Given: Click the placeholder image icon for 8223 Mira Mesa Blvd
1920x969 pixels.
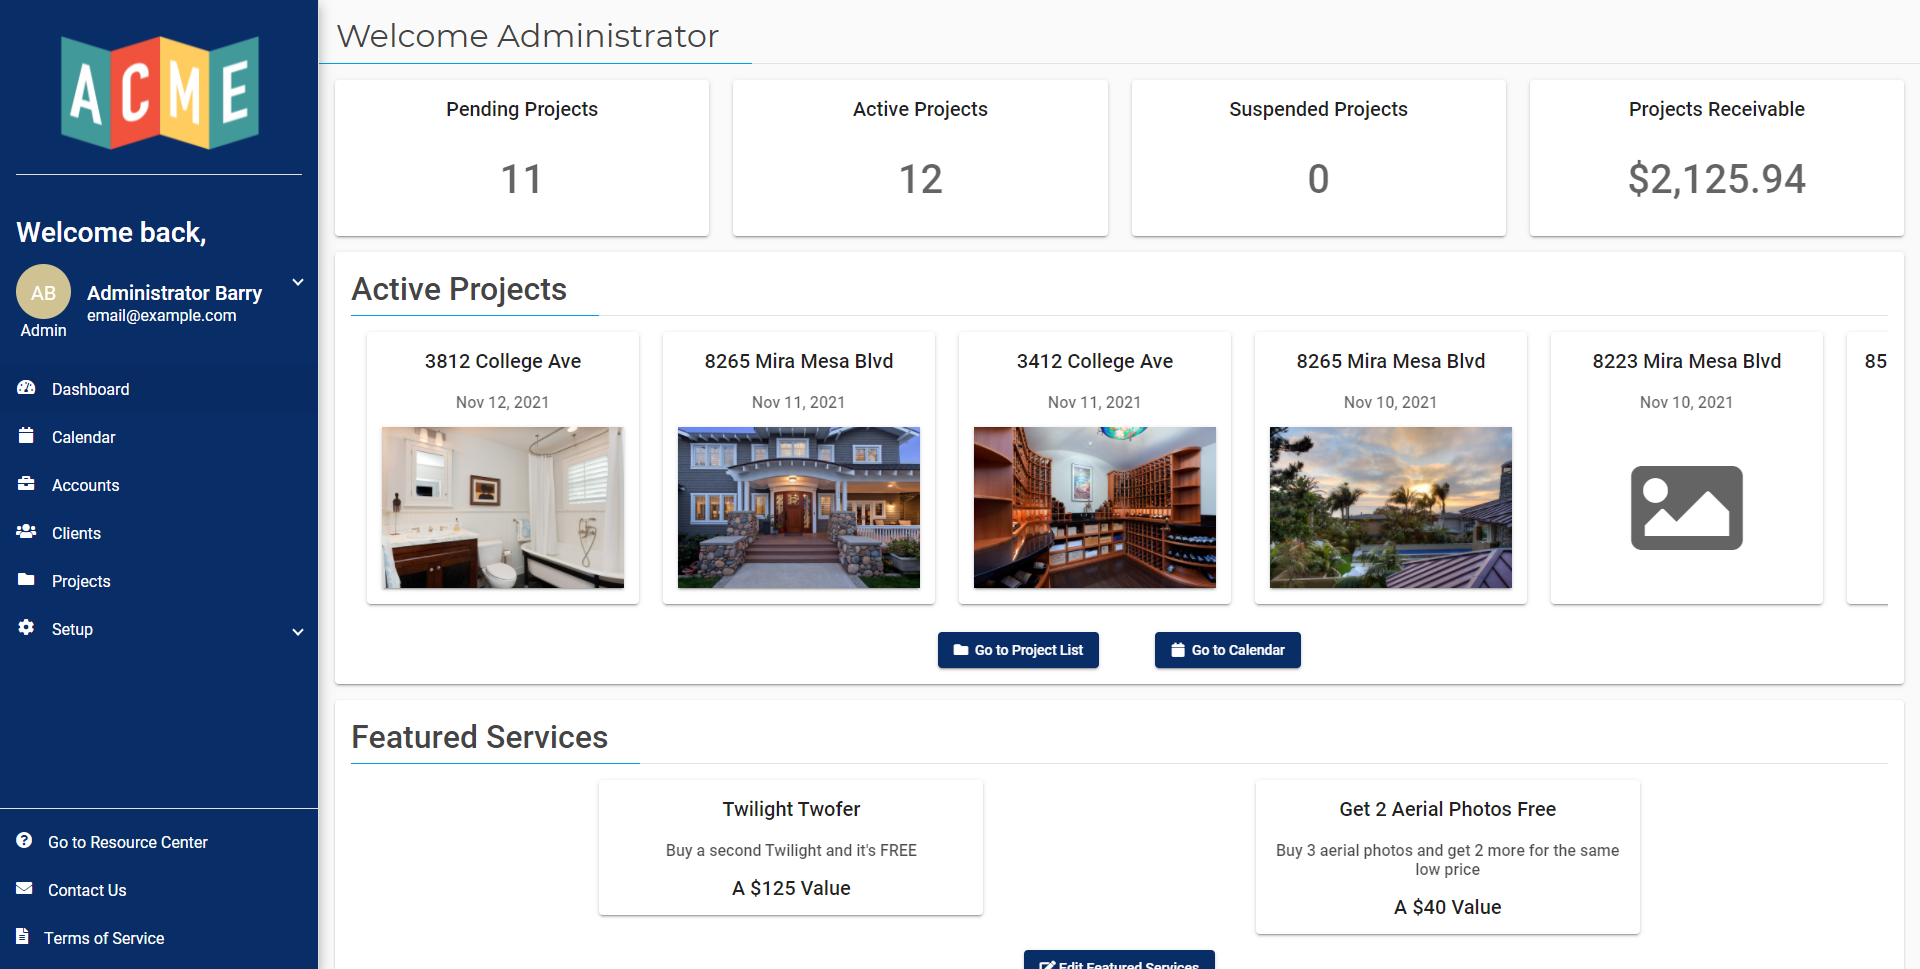Looking at the screenshot, I should pos(1686,508).
